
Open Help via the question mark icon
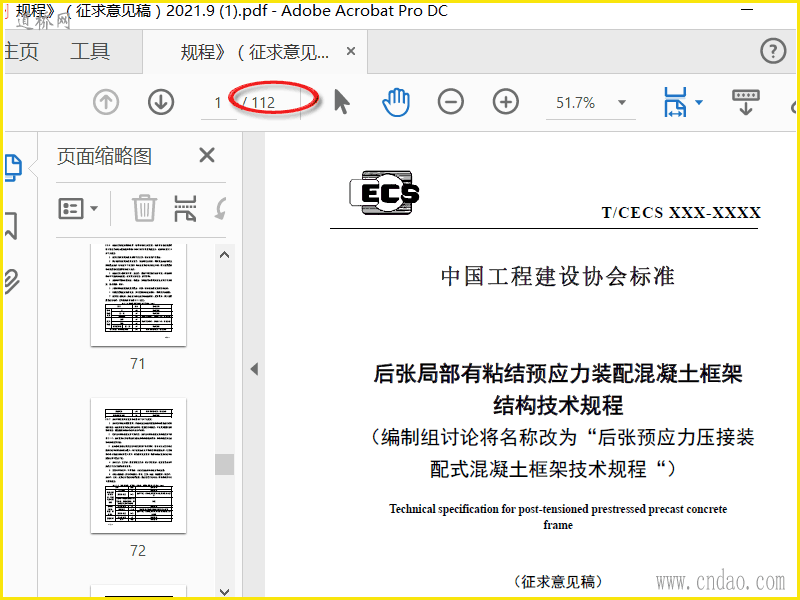pyautogui.click(x=773, y=51)
